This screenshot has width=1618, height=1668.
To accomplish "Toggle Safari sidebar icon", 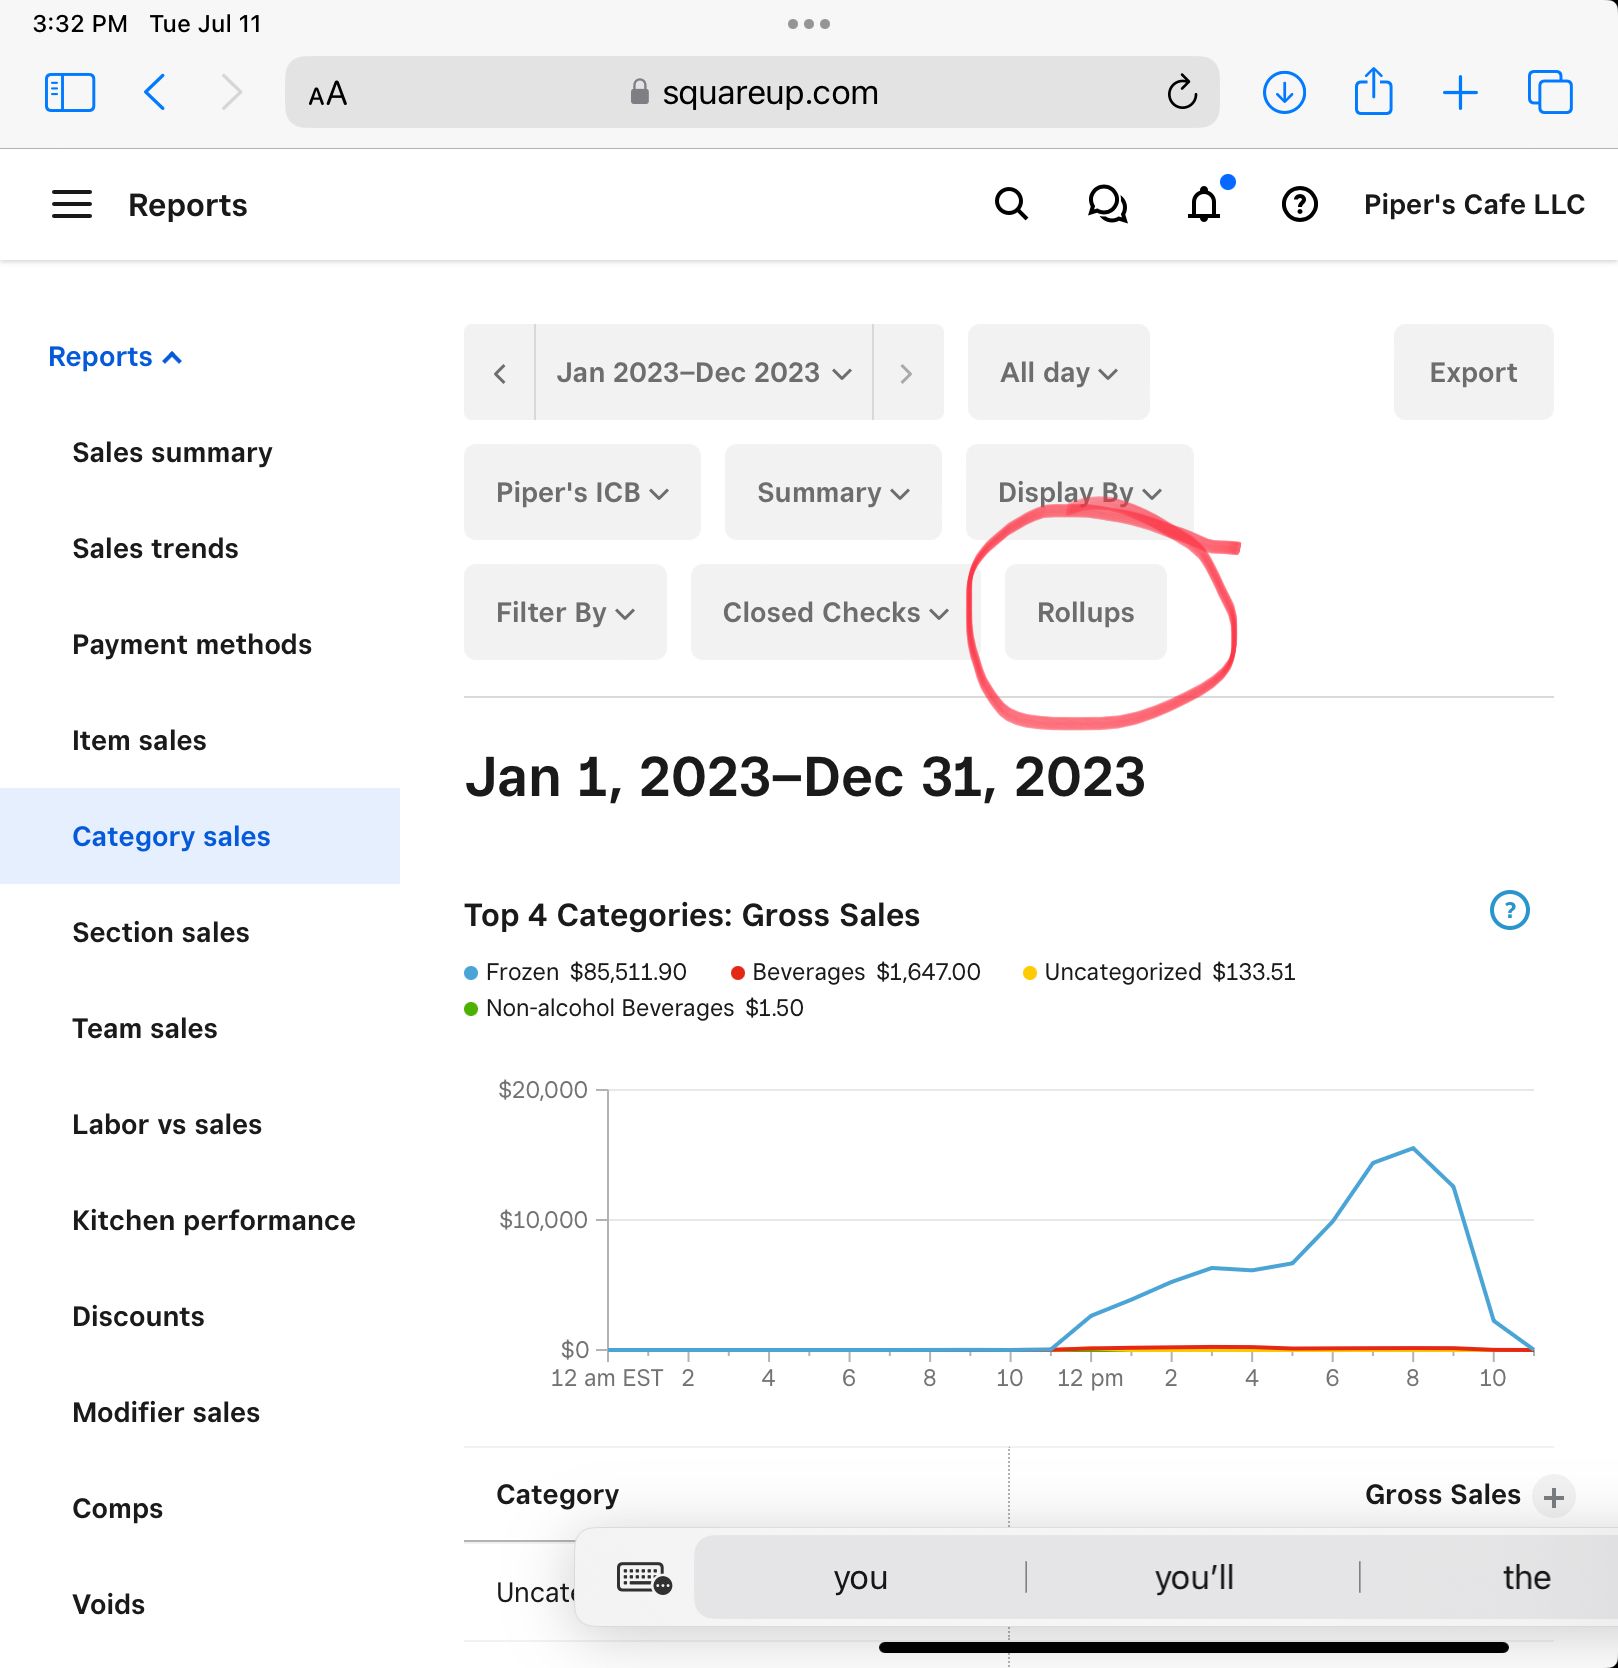I will 70,93.
